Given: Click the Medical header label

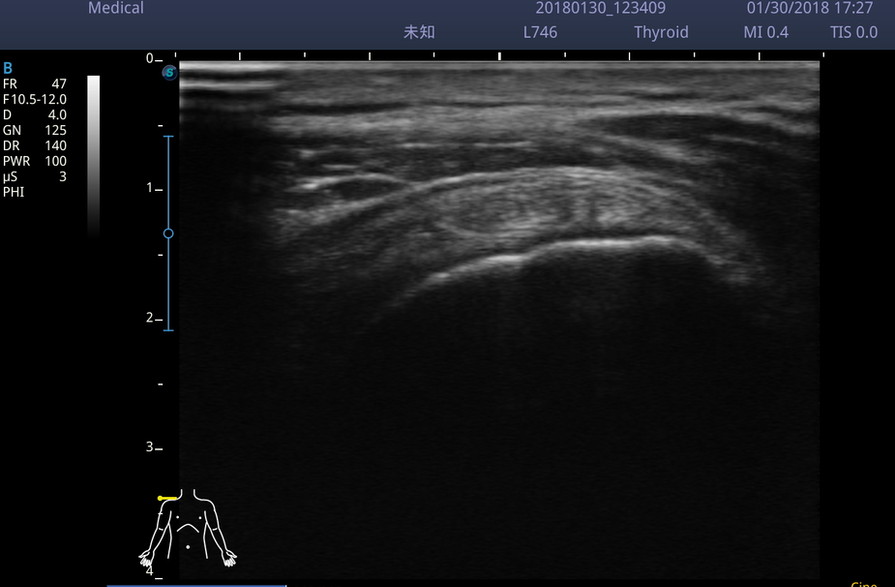Looking at the screenshot, I should 115,8.
